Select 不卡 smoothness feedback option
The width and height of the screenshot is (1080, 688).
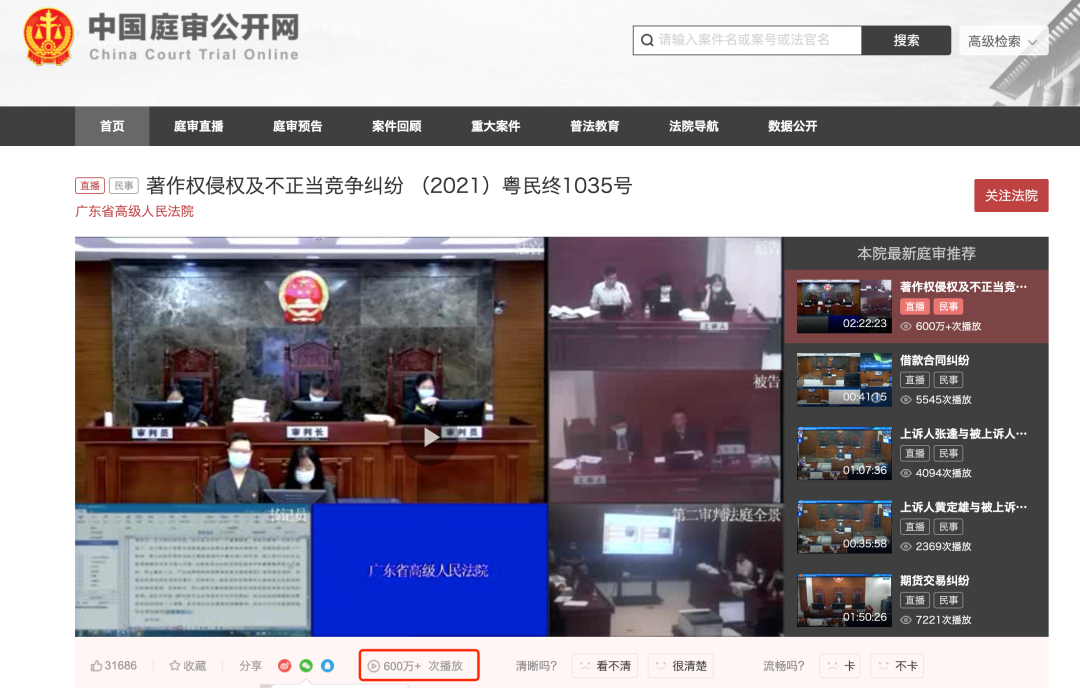point(897,666)
